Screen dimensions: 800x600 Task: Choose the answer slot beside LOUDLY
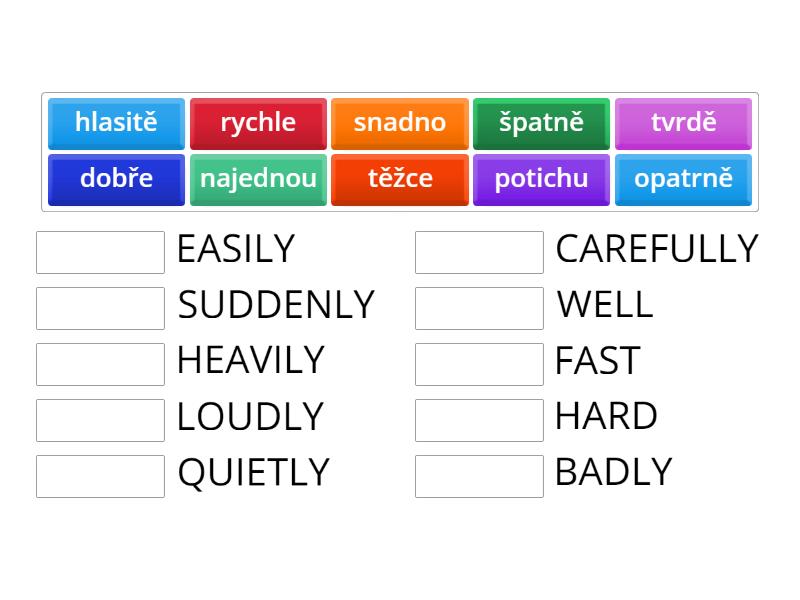pyautogui.click(x=100, y=420)
